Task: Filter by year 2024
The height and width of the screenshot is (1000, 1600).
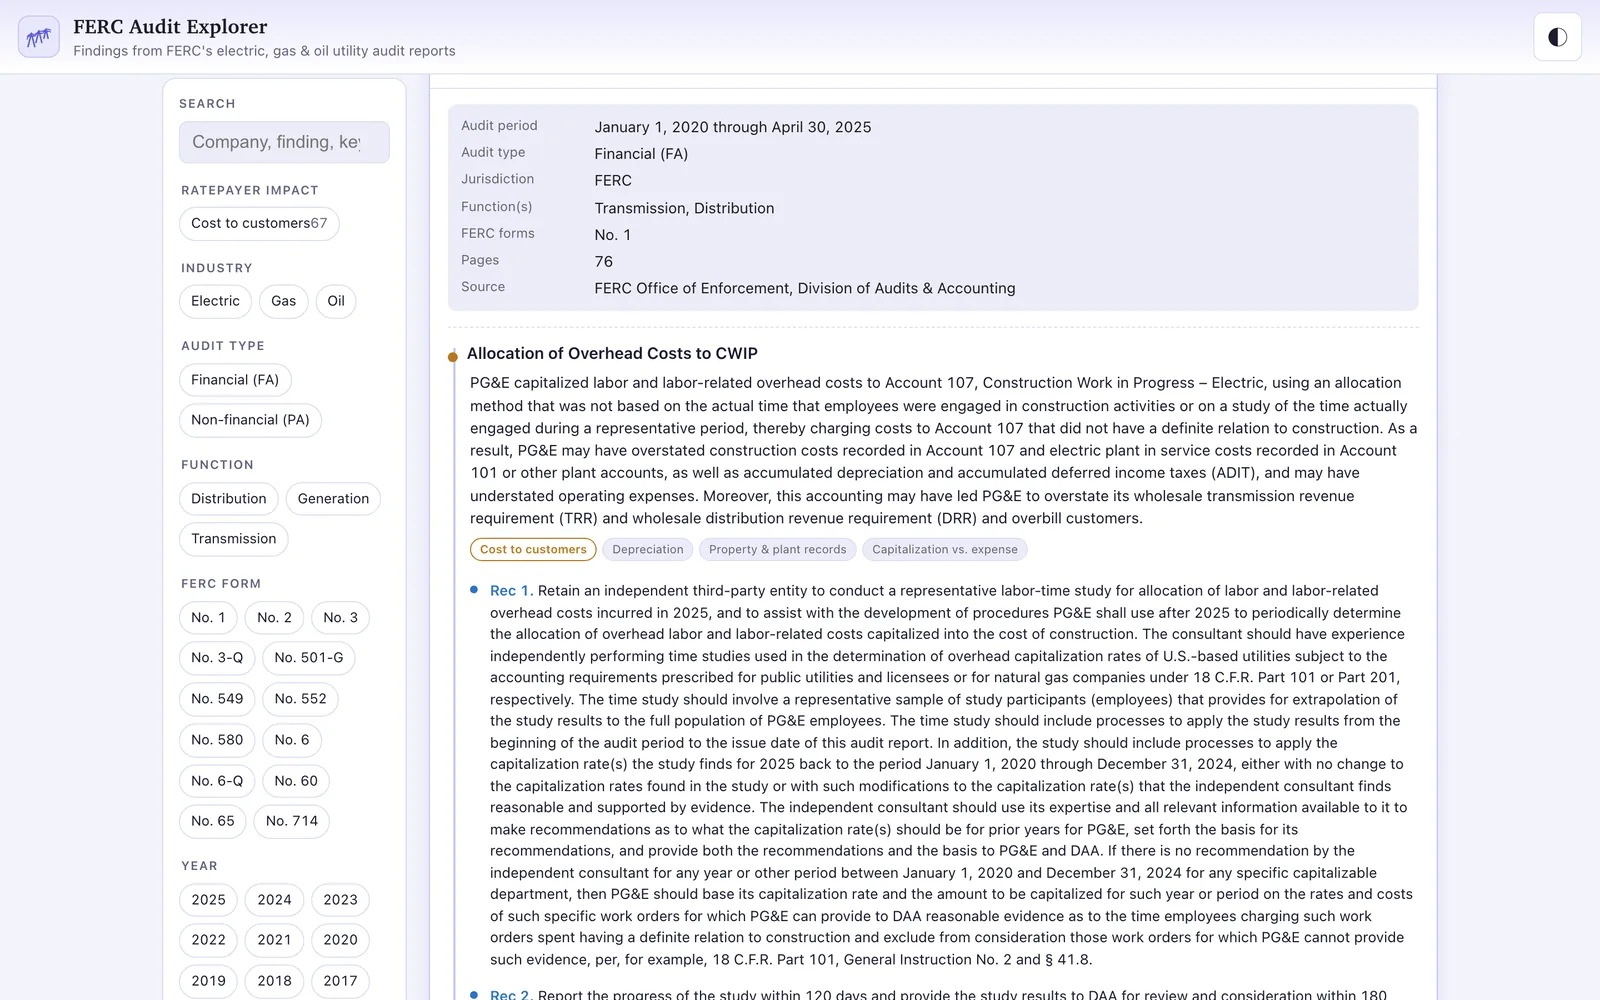Action: pyautogui.click(x=274, y=900)
